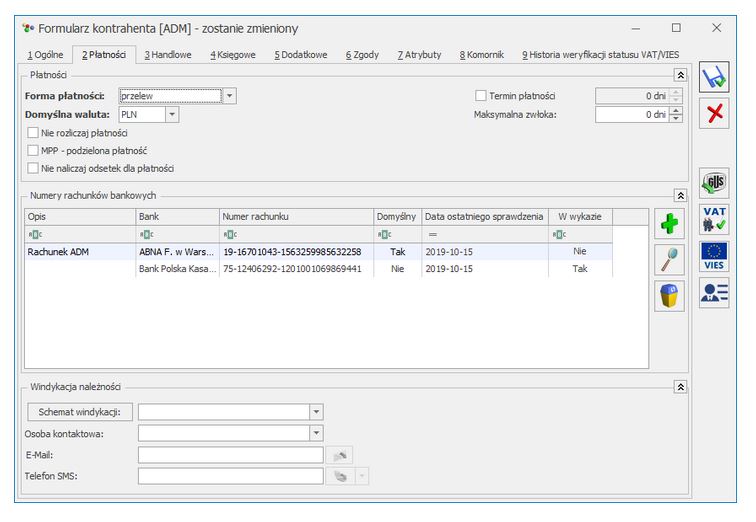Open the 7 Atrybuty tab

[419, 55]
